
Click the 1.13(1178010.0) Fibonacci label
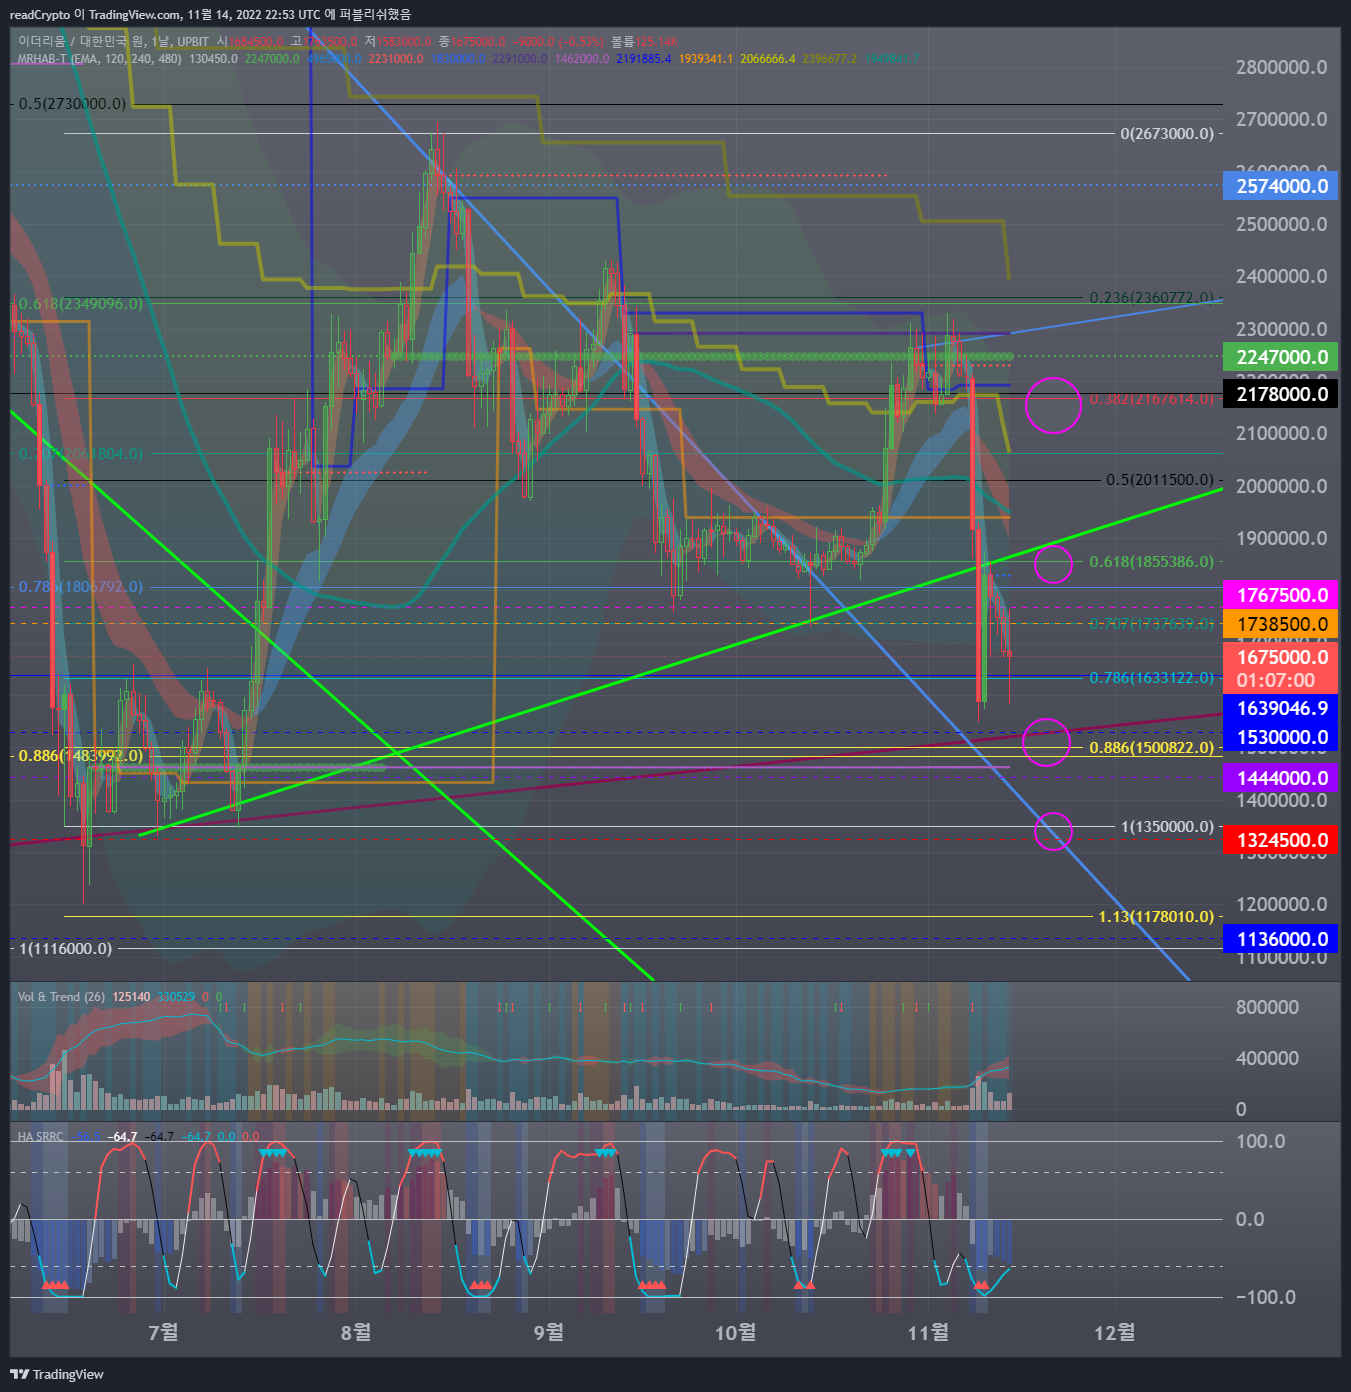[x=1155, y=916]
